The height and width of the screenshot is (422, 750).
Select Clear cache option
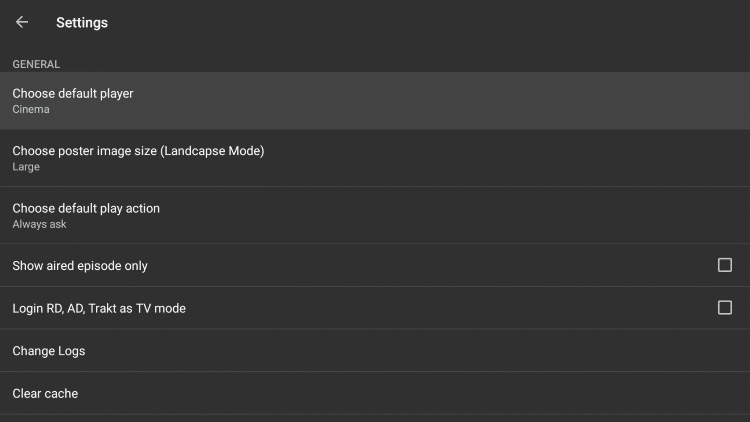point(45,394)
